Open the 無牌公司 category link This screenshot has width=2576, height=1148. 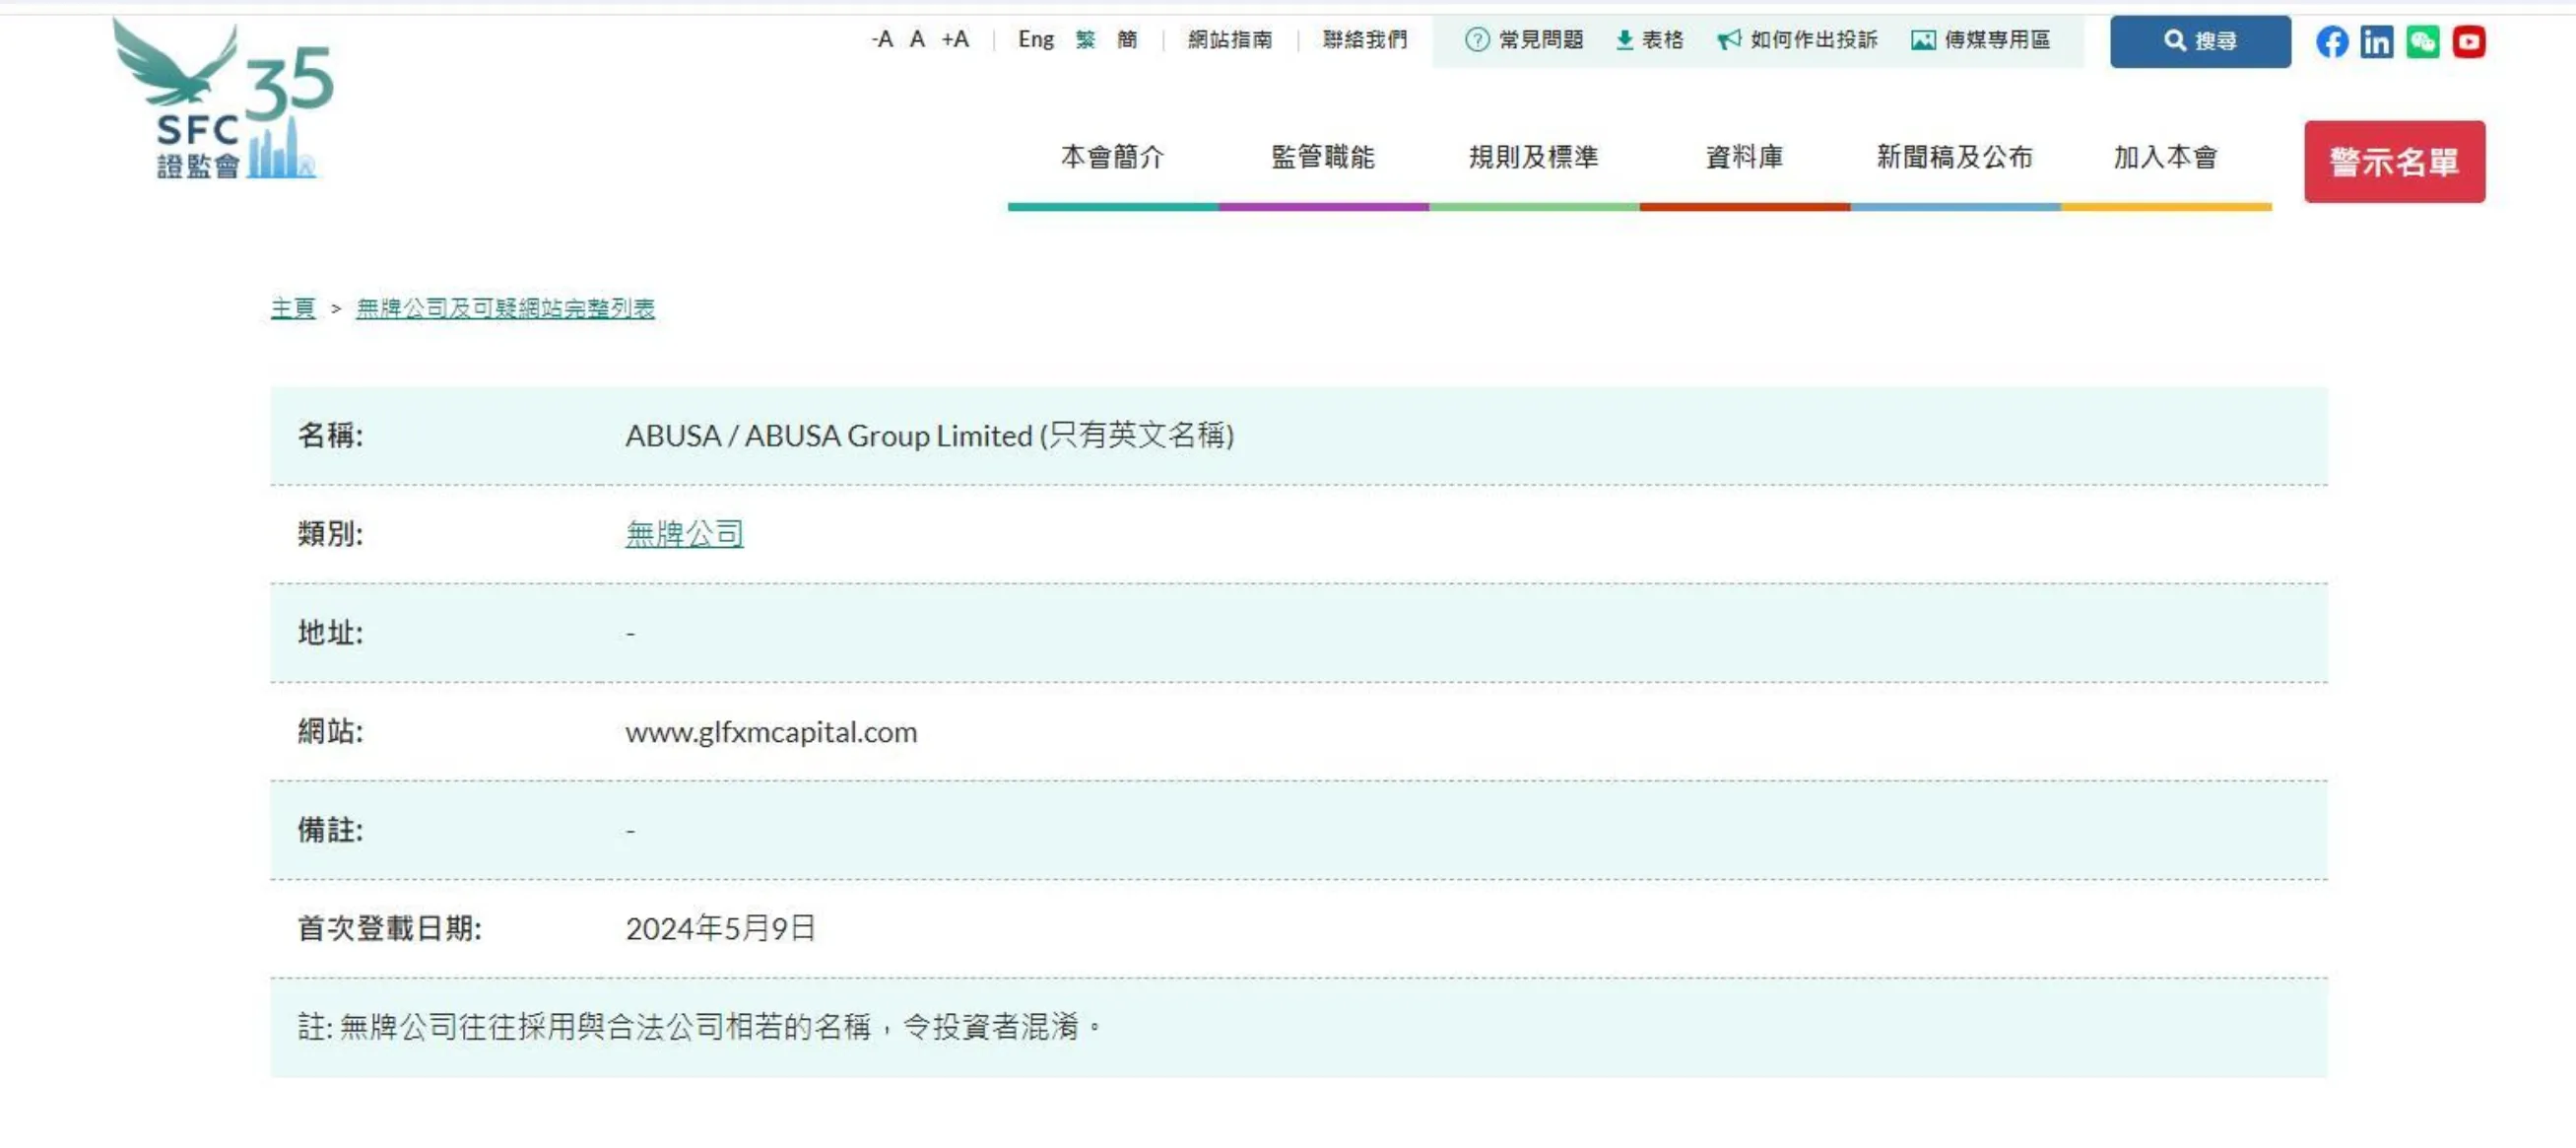coord(684,534)
